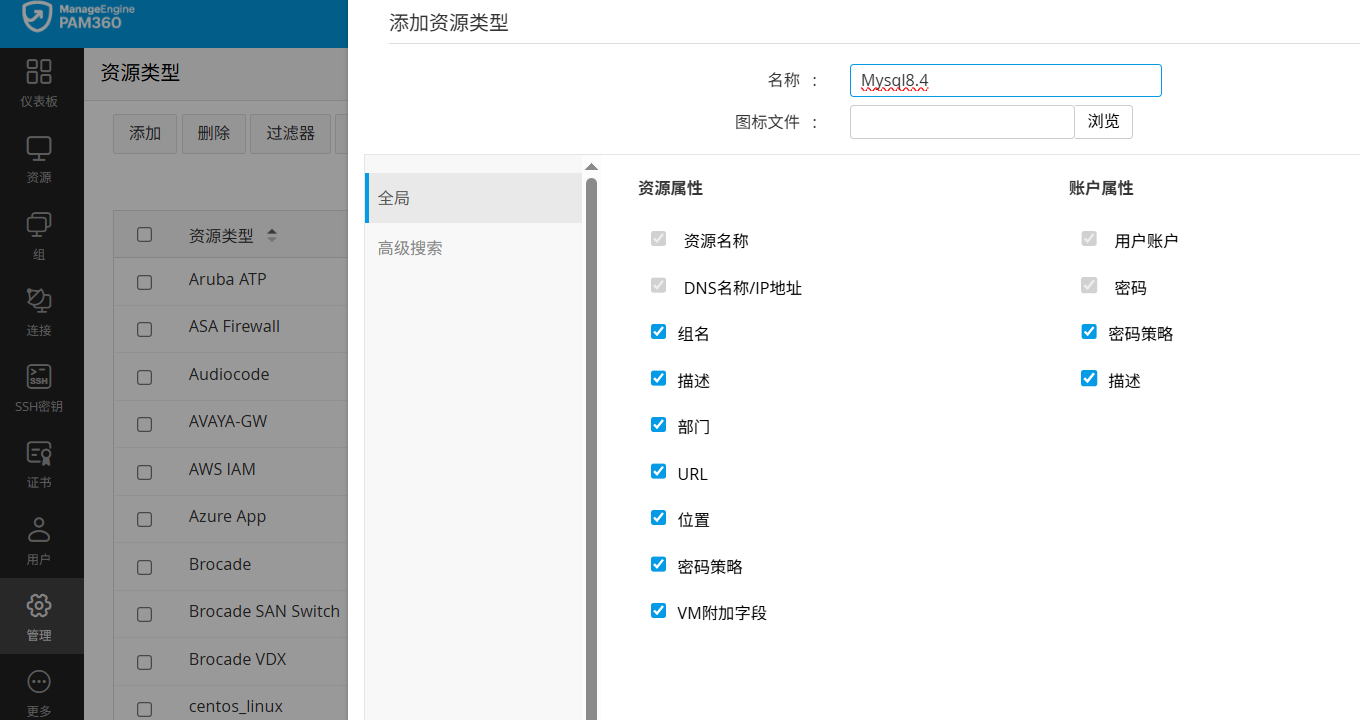Sort by the 资源类型 column arrows
The image size is (1360, 720).
pos(272,236)
